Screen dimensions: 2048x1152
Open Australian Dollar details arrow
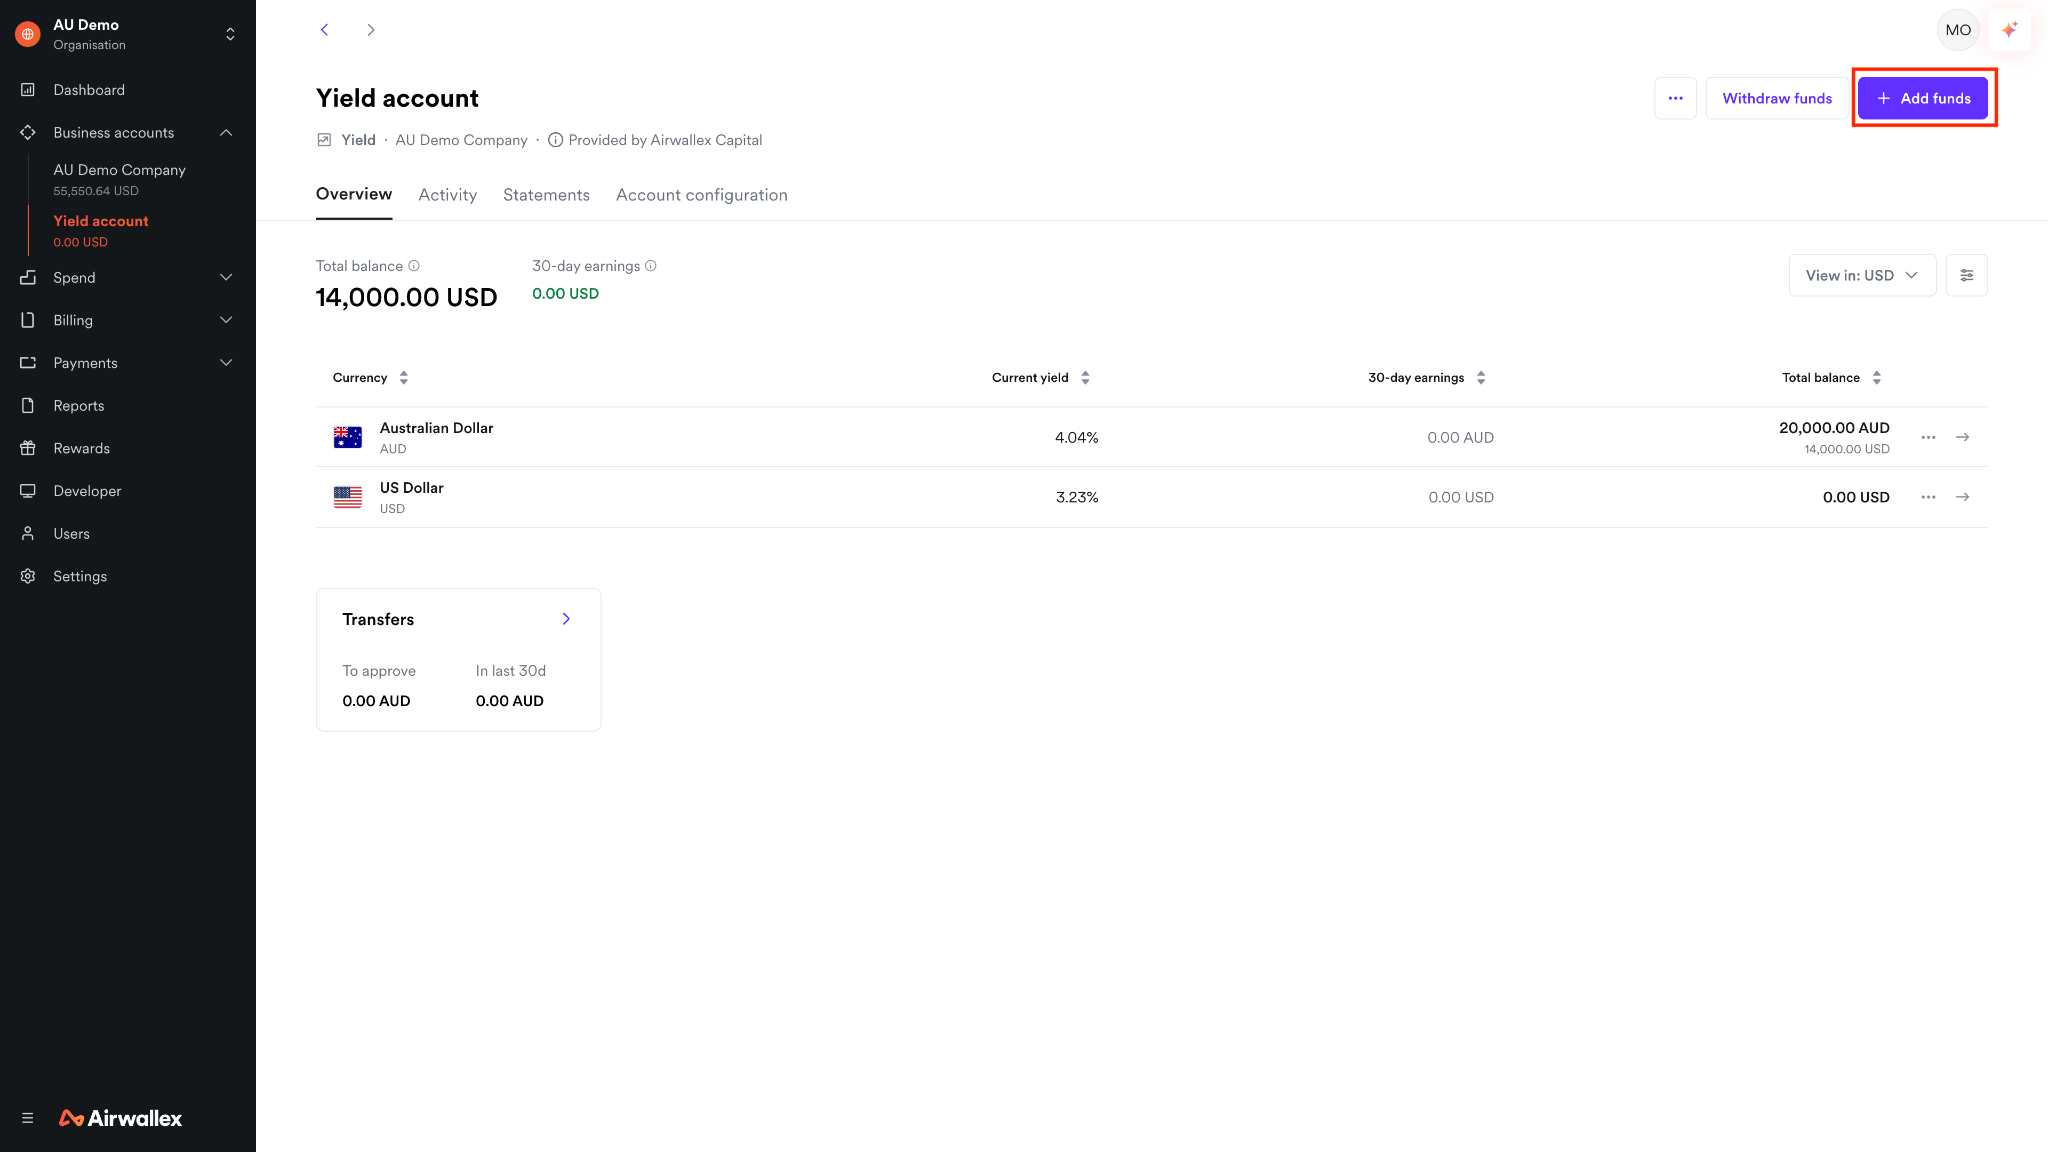pyautogui.click(x=1963, y=437)
